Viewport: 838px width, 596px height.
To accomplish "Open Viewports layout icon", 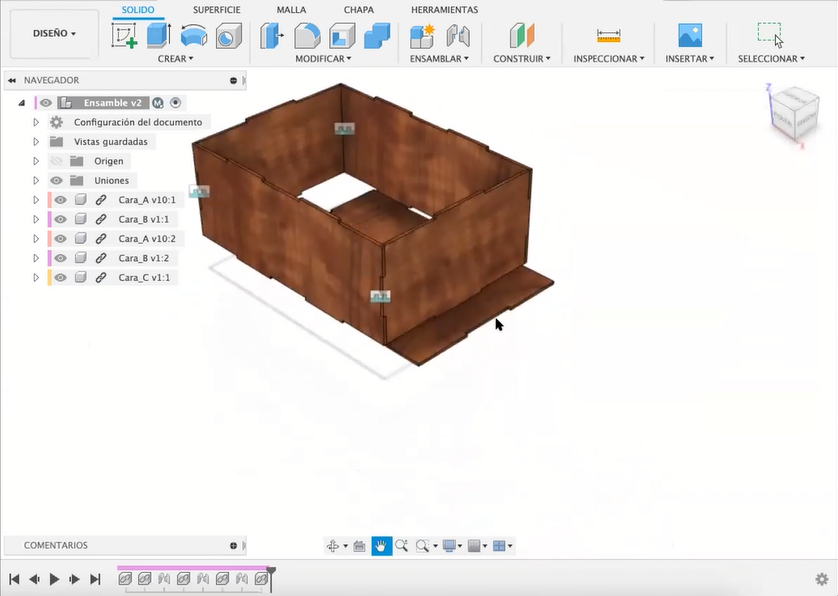I will coord(499,546).
